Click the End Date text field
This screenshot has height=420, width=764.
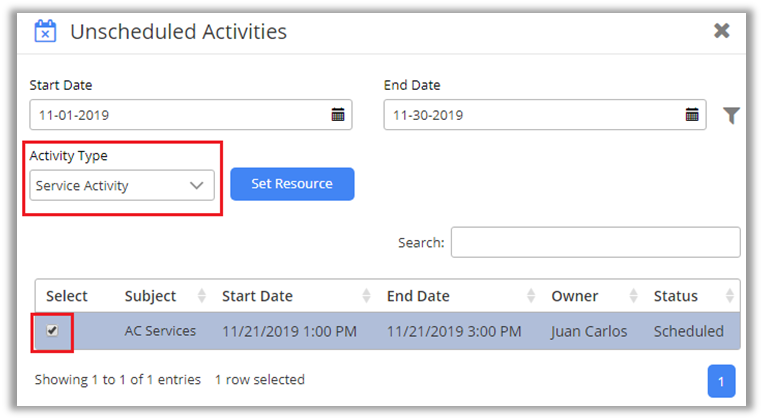(534, 115)
